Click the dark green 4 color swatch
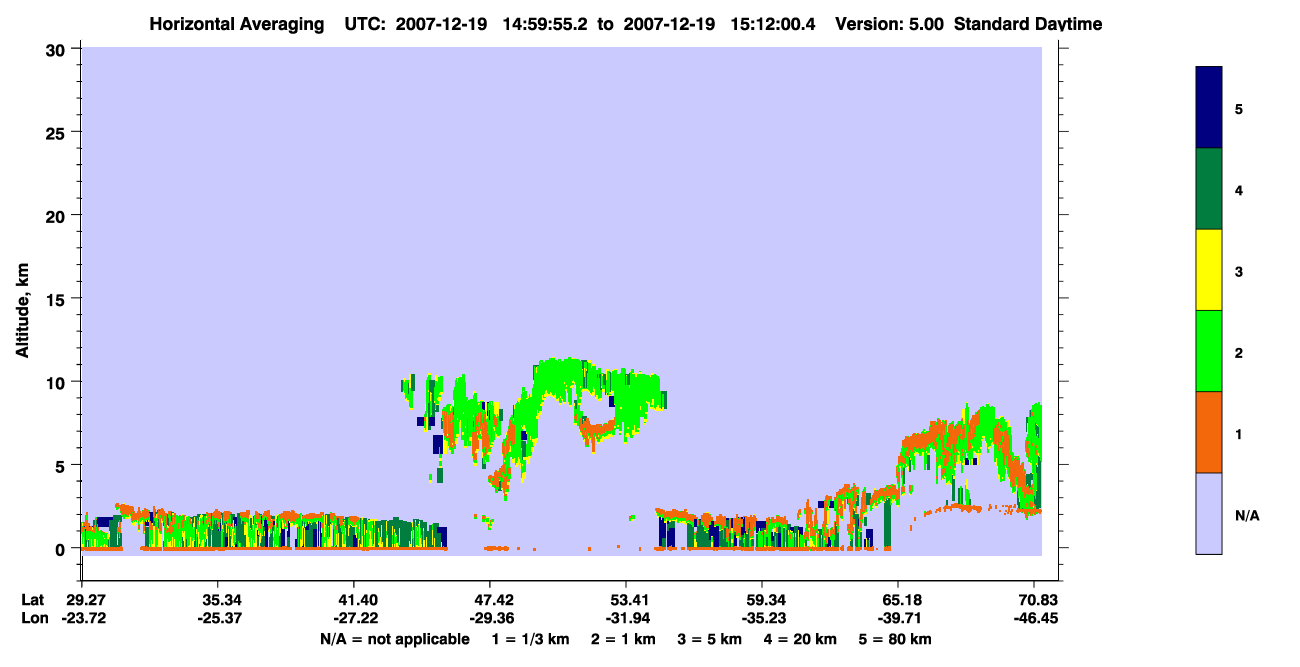1300x667 pixels. click(x=1209, y=189)
